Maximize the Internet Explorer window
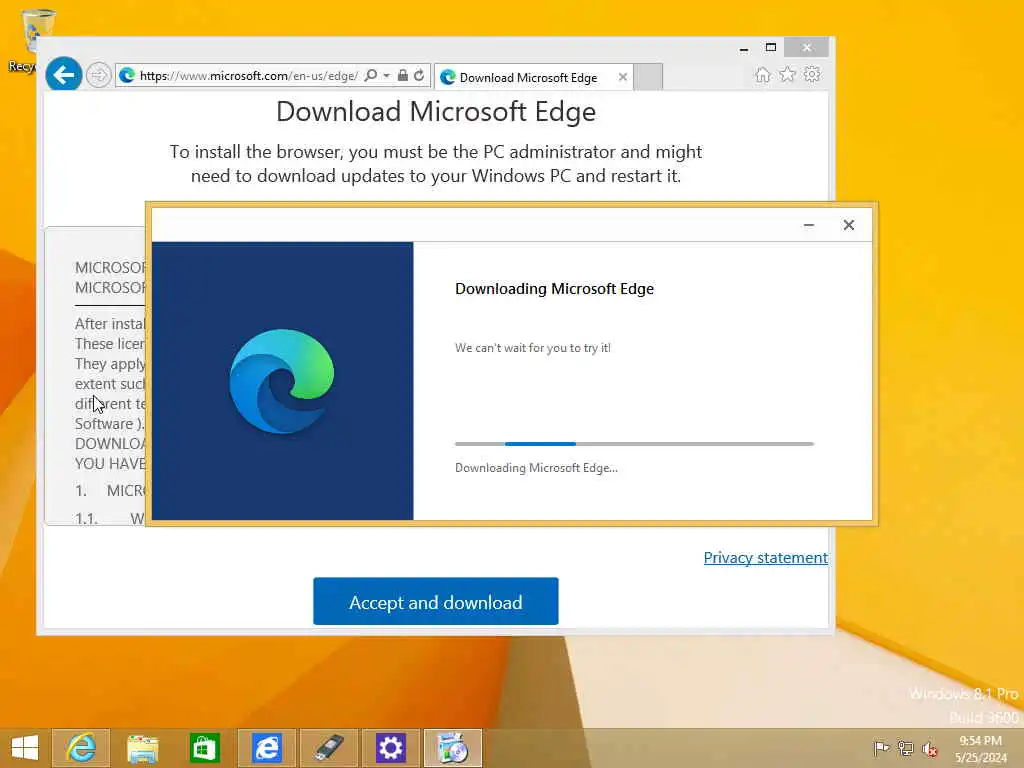The image size is (1024, 768). coord(771,47)
